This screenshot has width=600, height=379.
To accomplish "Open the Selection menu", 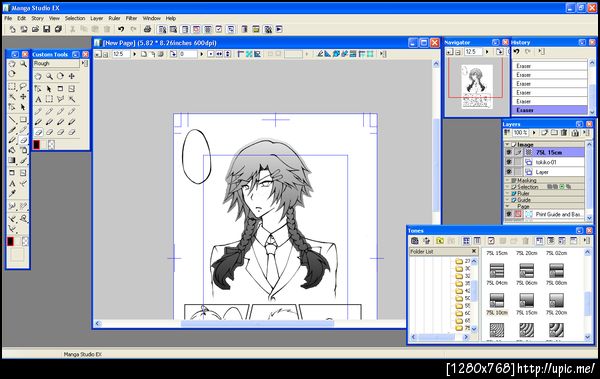I will (x=75, y=18).
